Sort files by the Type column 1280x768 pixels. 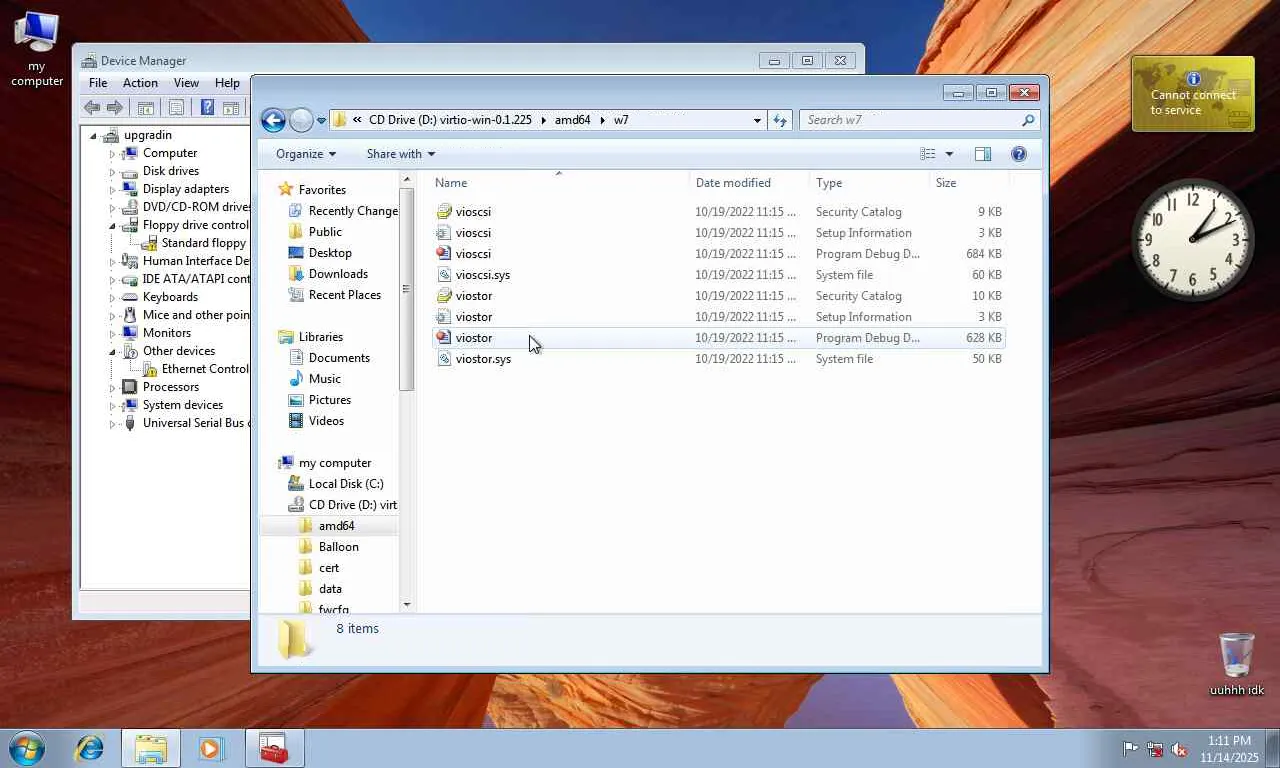tap(869, 183)
